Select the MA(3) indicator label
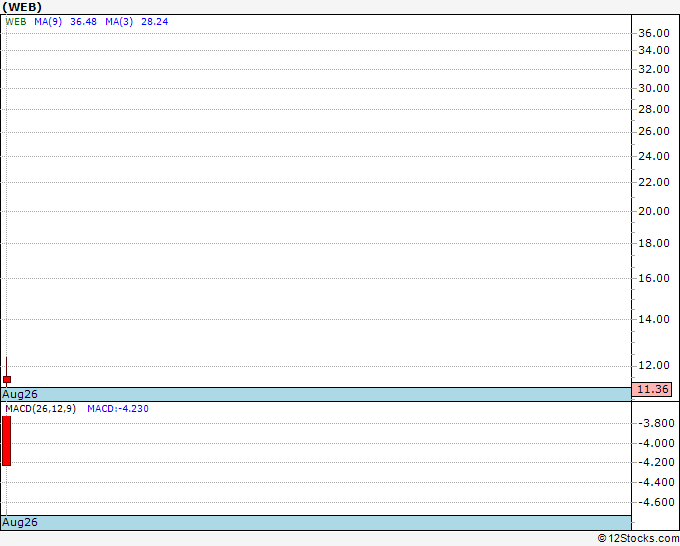Image resolution: width=680 pixels, height=546 pixels. tap(119, 22)
